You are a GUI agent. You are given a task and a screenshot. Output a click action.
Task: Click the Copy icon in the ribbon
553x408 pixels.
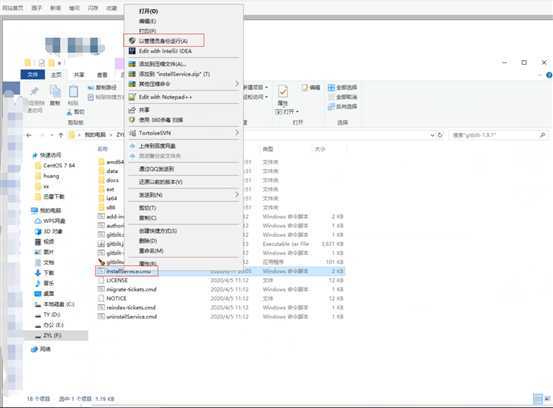click(55, 92)
